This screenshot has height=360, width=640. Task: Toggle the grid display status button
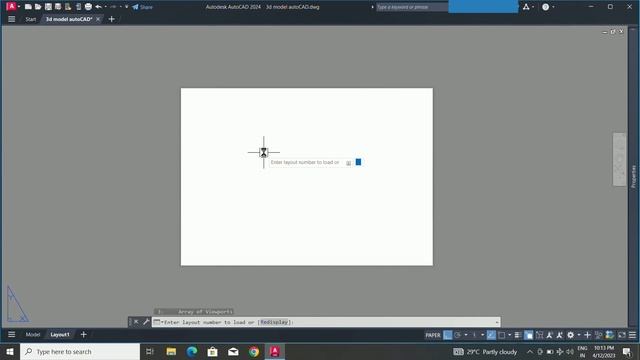[x=447, y=335]
